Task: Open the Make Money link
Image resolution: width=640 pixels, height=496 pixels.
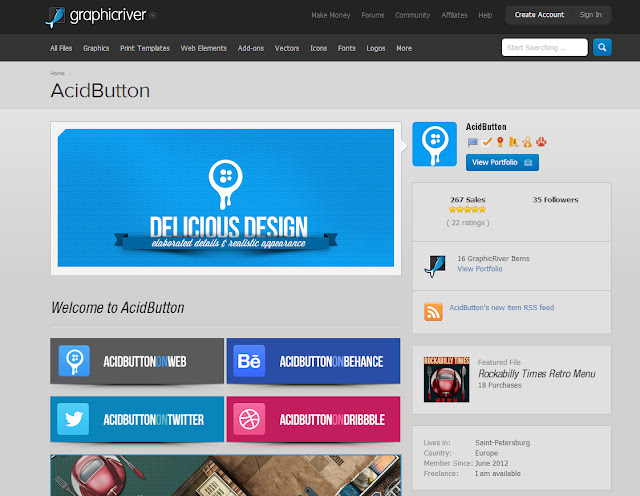Action: (331, 15)
